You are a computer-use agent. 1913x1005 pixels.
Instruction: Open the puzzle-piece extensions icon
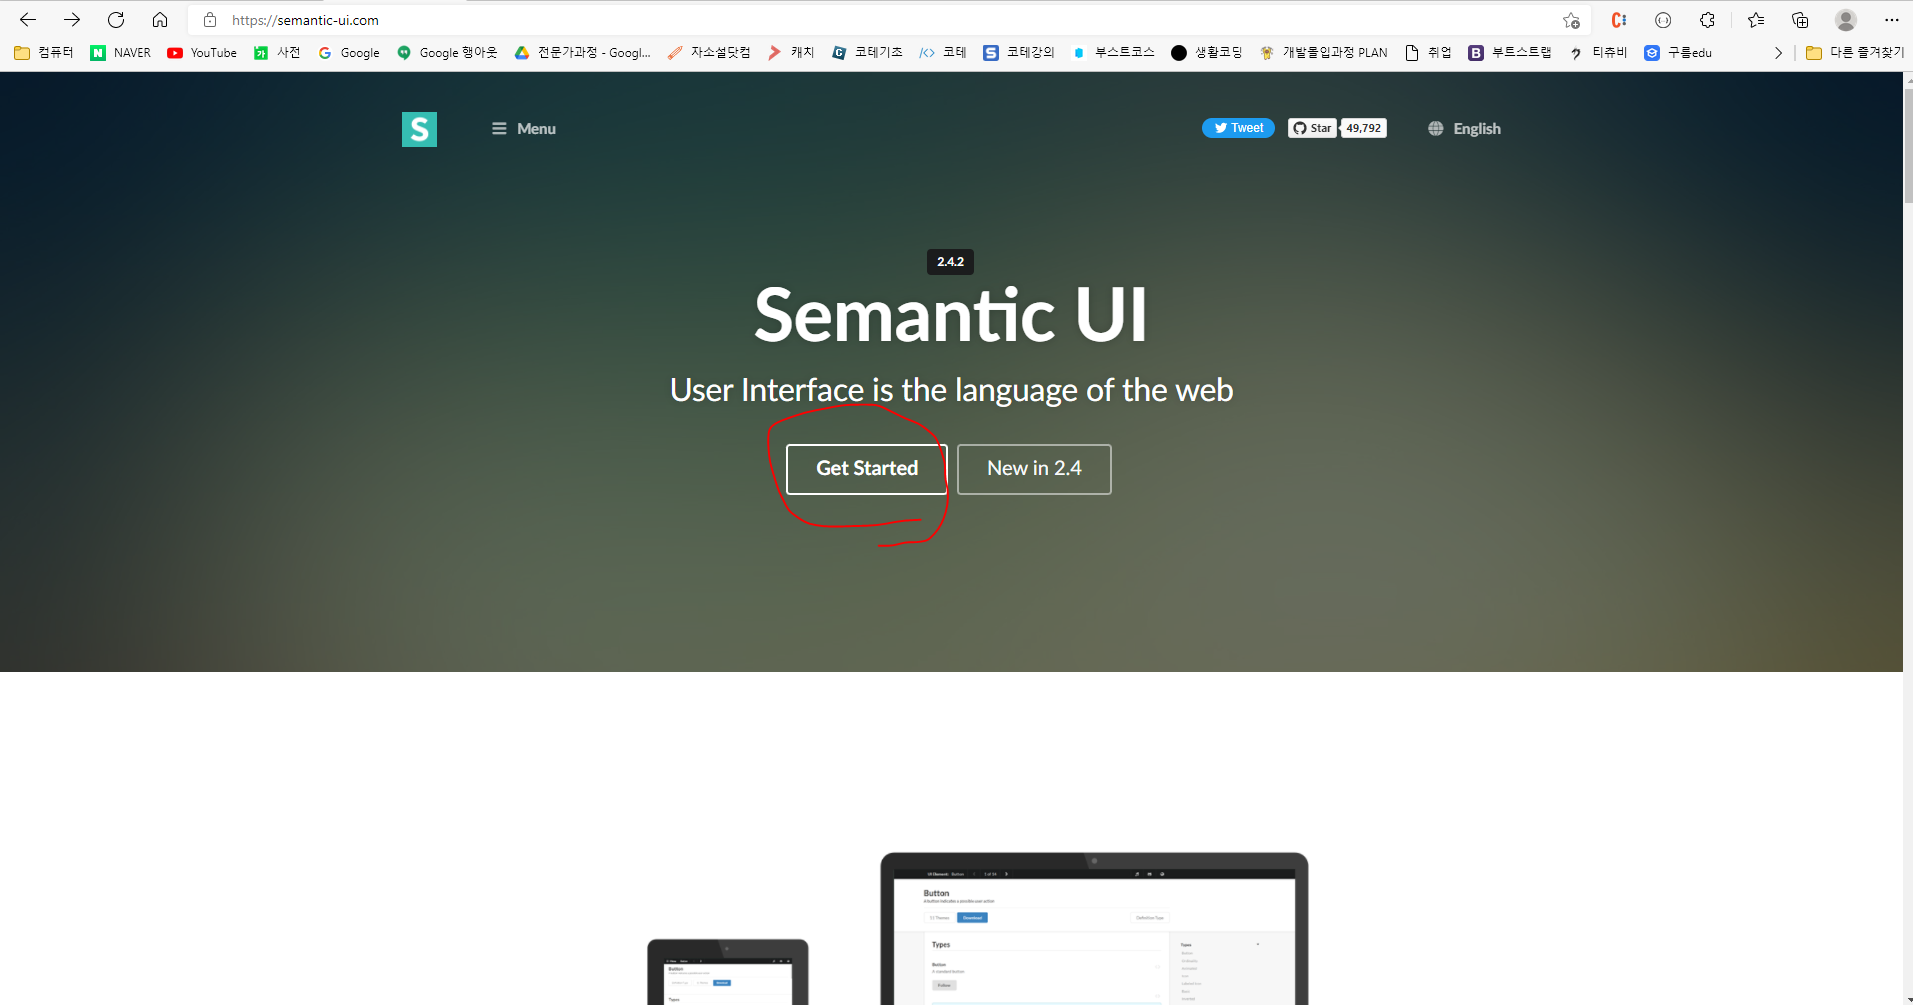coord(1707,20)
